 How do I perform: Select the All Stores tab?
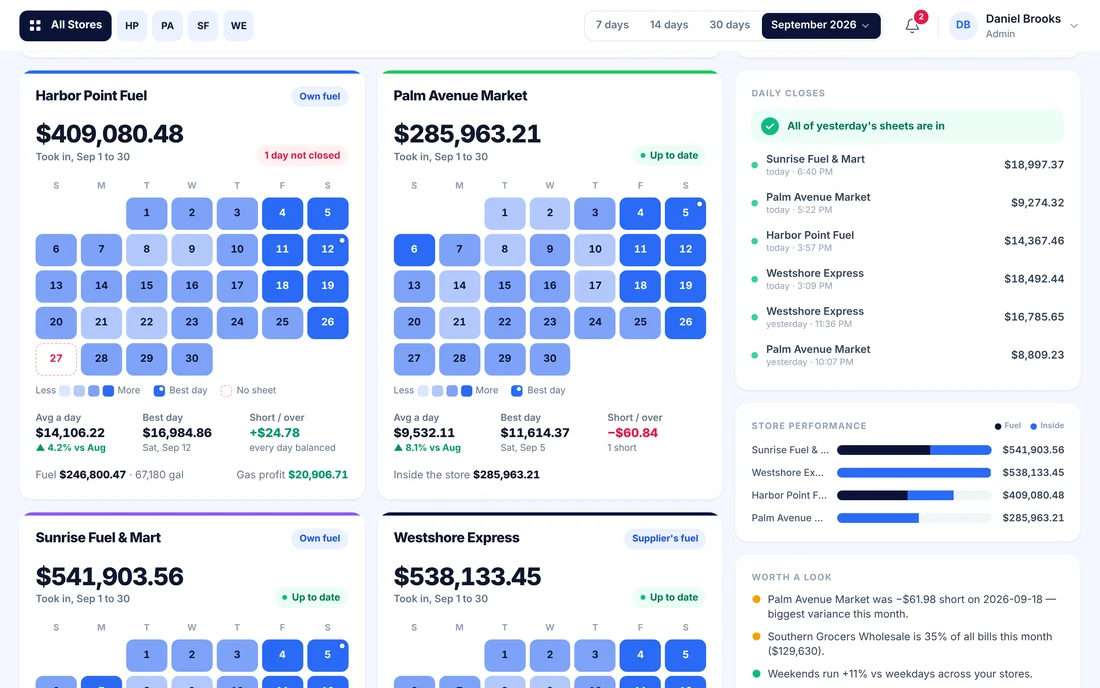tap(65, 25)
